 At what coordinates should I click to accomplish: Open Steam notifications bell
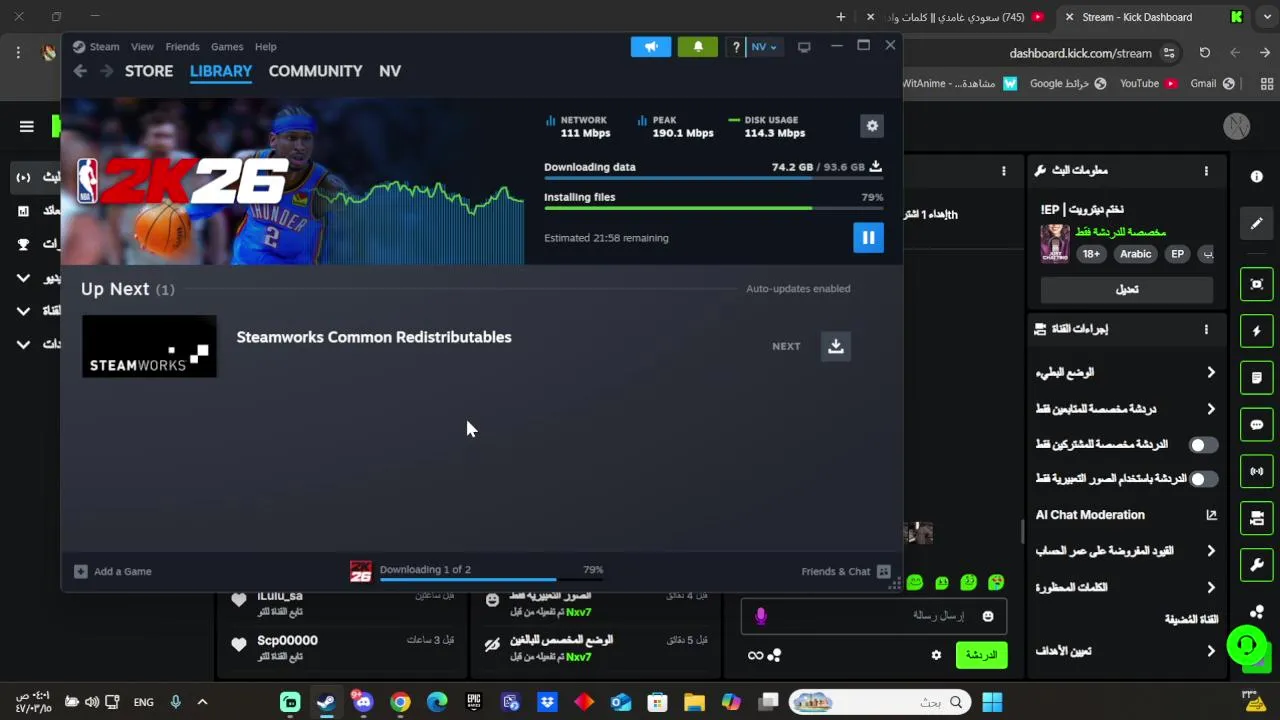(x=698, y=47)
